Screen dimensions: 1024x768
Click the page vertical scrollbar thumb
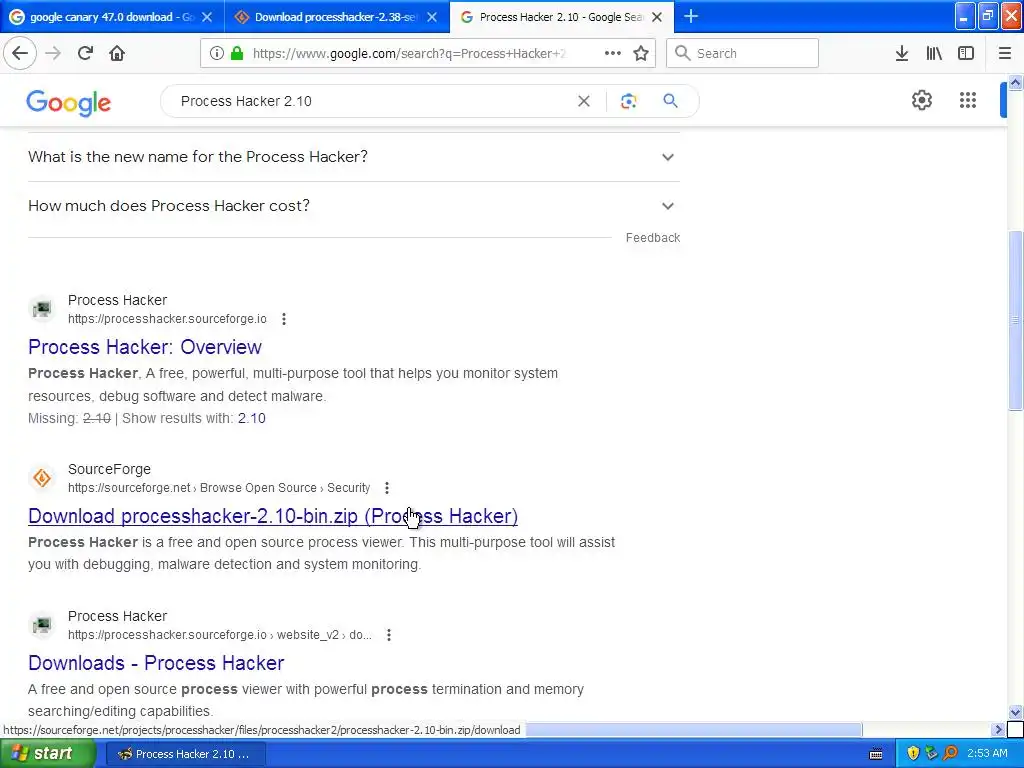(x=1015, y=320)
